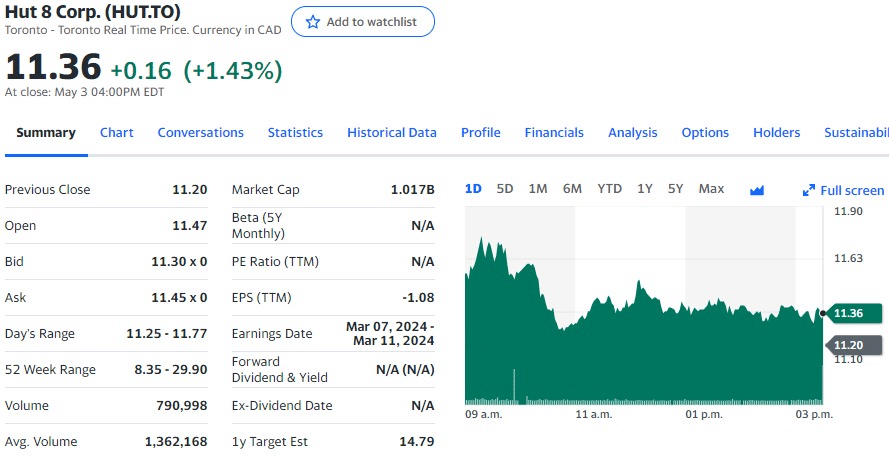Open the Chart tab

point(117,133)
